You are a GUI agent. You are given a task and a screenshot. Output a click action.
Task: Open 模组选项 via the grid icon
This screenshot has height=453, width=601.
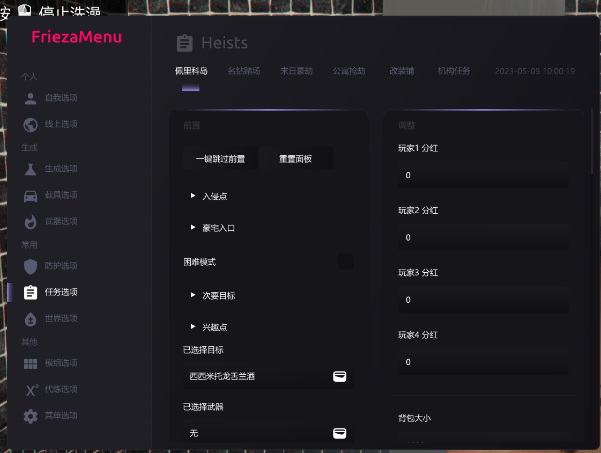(x=30, y=363)
